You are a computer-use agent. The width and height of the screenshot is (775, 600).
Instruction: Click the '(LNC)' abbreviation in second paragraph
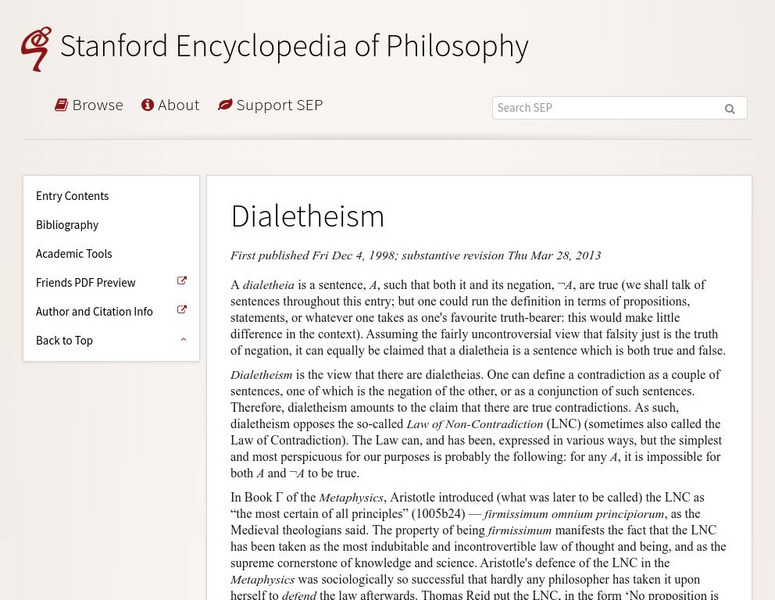tap(563, 424)
